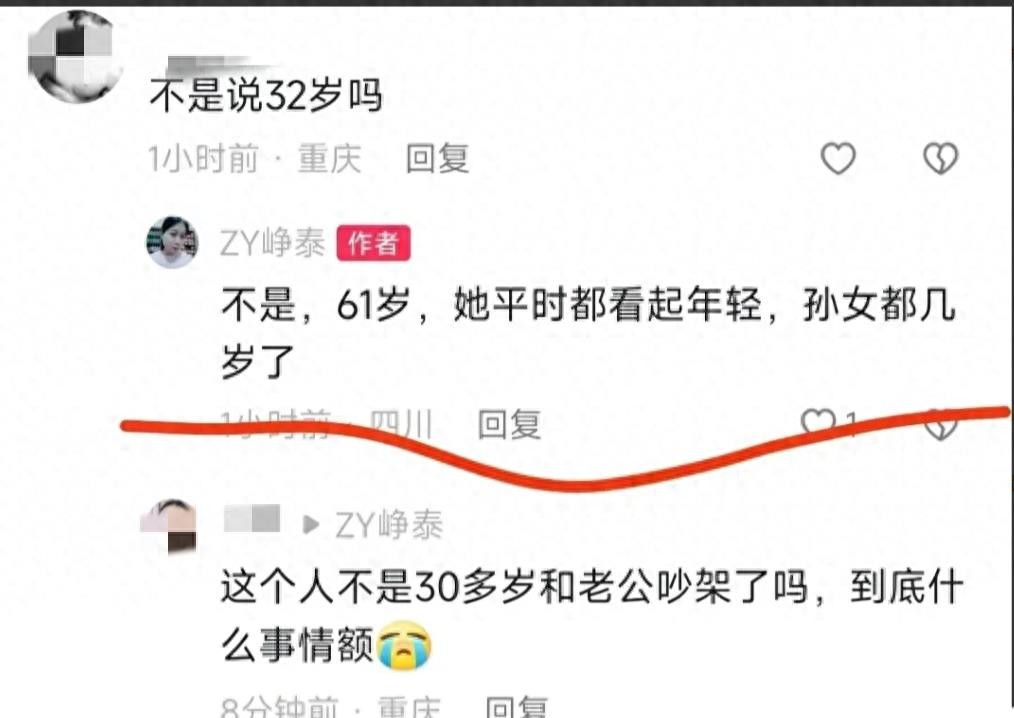1014x718 pixels.
Task: Open the blurred username of third commenter
Action: pyautogui.click(x=252, y=519)
